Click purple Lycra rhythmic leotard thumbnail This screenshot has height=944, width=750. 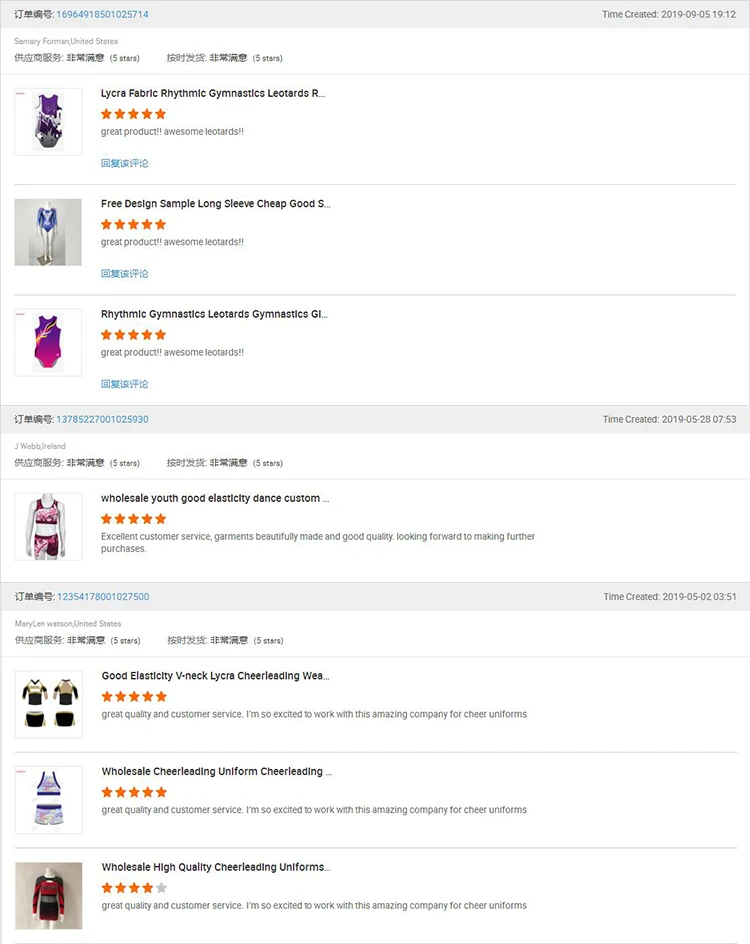click(x=48, y=122)
